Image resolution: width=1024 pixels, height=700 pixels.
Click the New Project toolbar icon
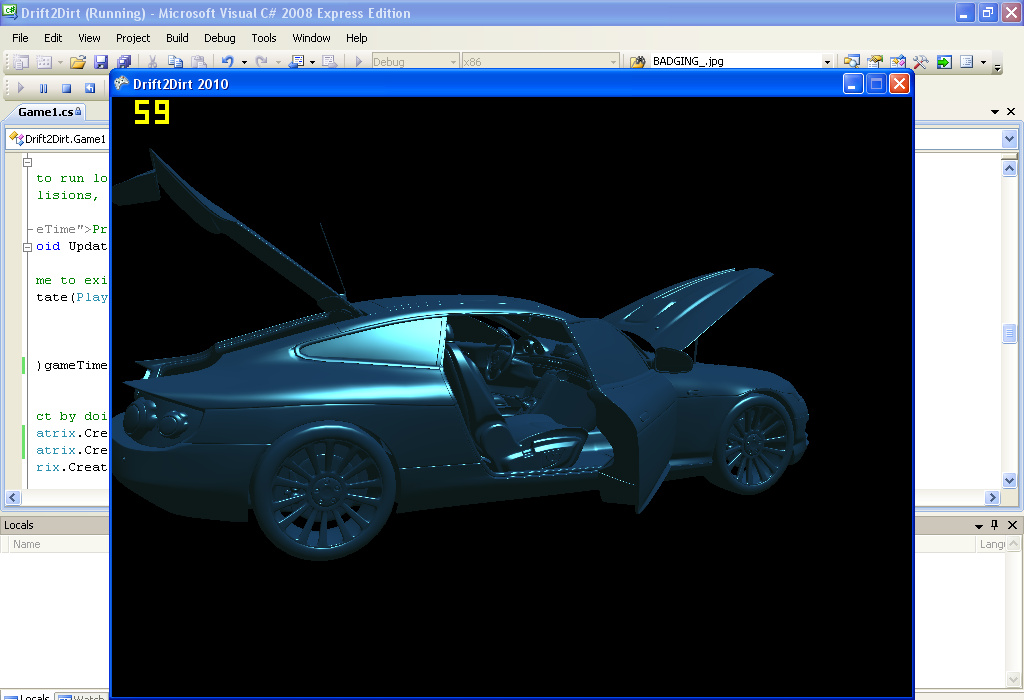point(21,61)
